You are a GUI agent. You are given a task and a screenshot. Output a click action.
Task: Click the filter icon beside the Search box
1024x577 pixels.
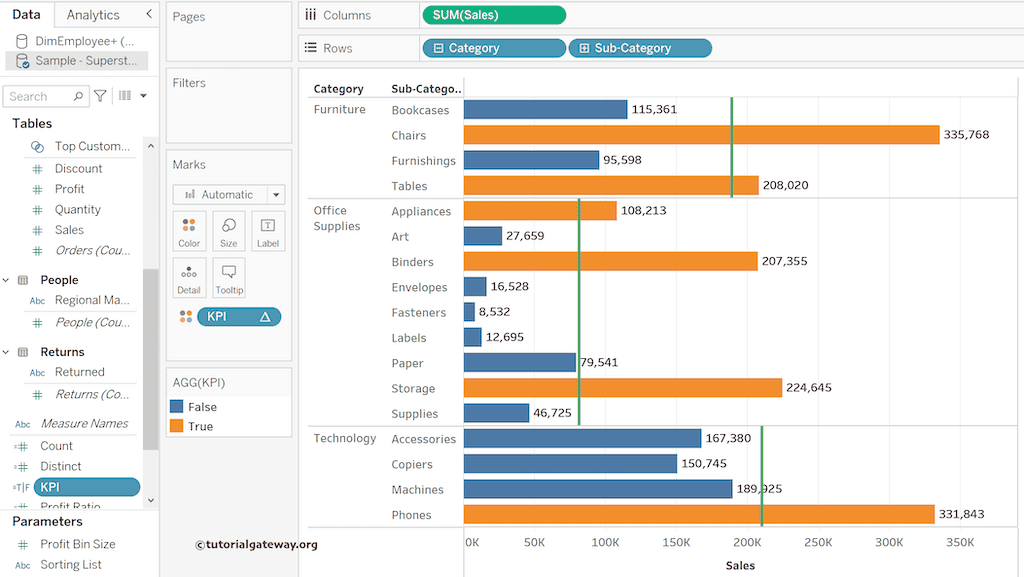point(99,95)
